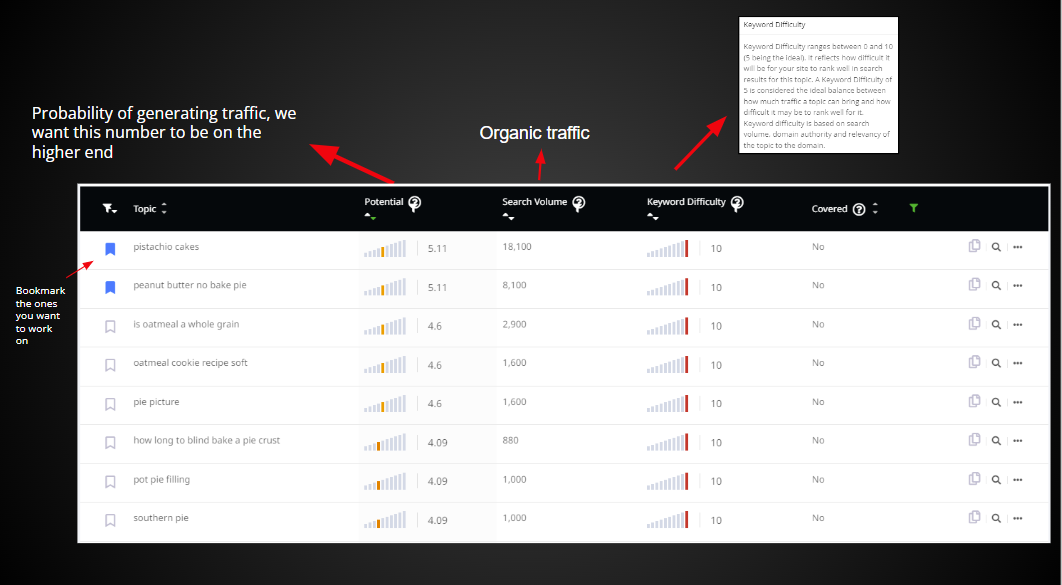Open the help icon next to Search Volume

[578, 203]
